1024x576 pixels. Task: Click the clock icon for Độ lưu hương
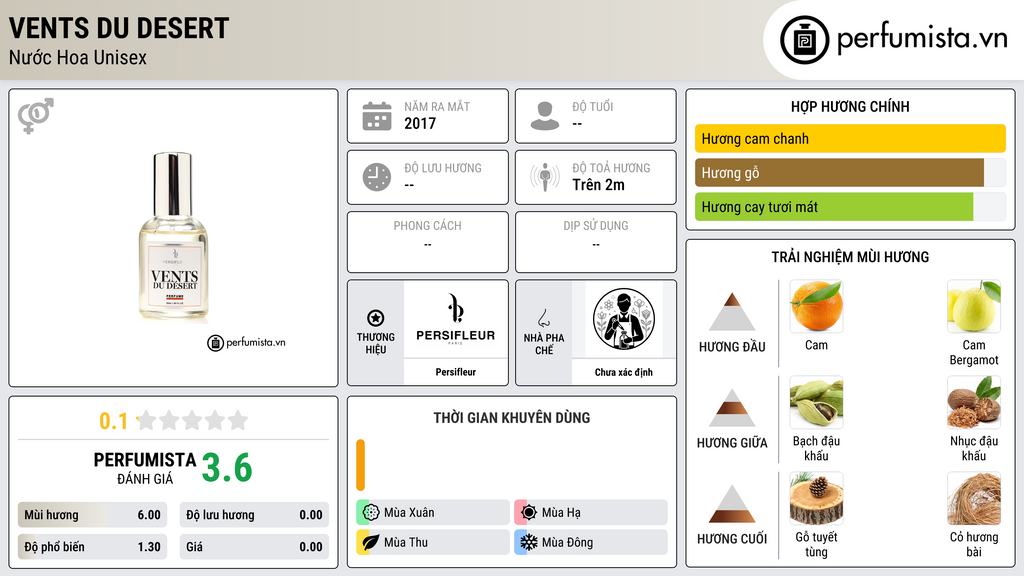click(x=377, y=177)
